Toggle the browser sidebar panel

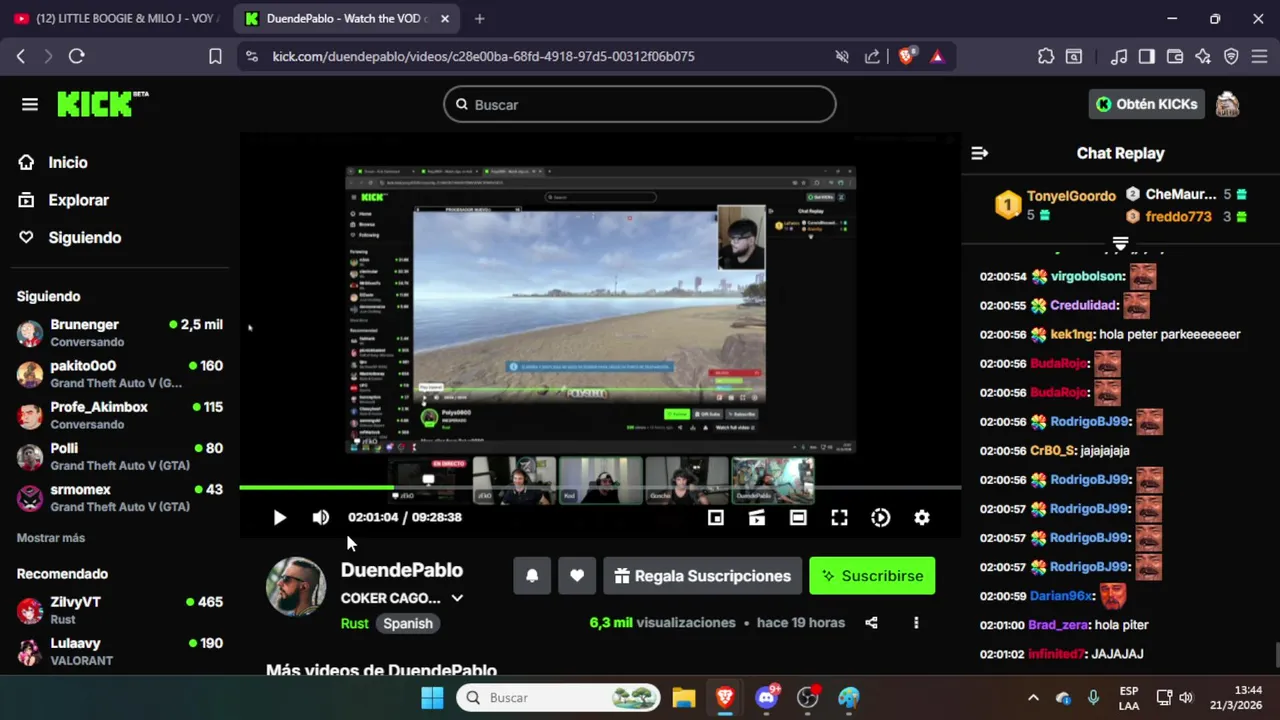(x=1147, y=57)
